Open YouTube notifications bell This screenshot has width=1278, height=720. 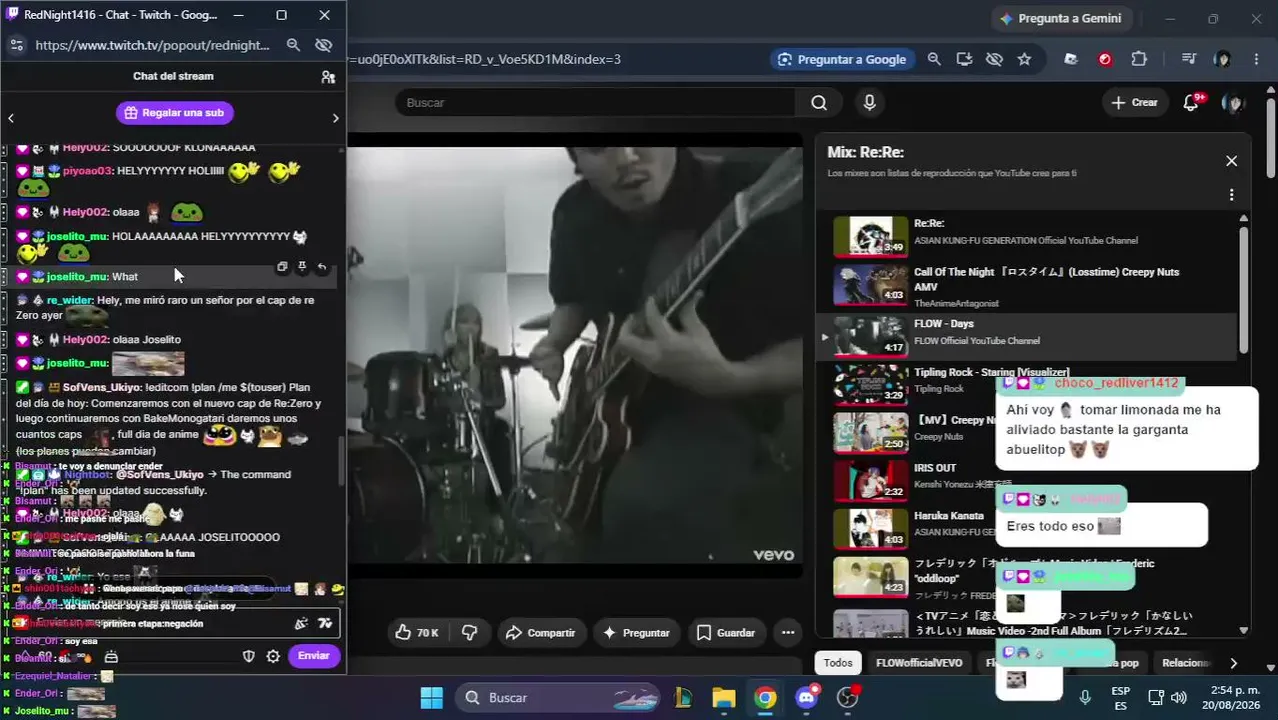tap(1191, 103)
